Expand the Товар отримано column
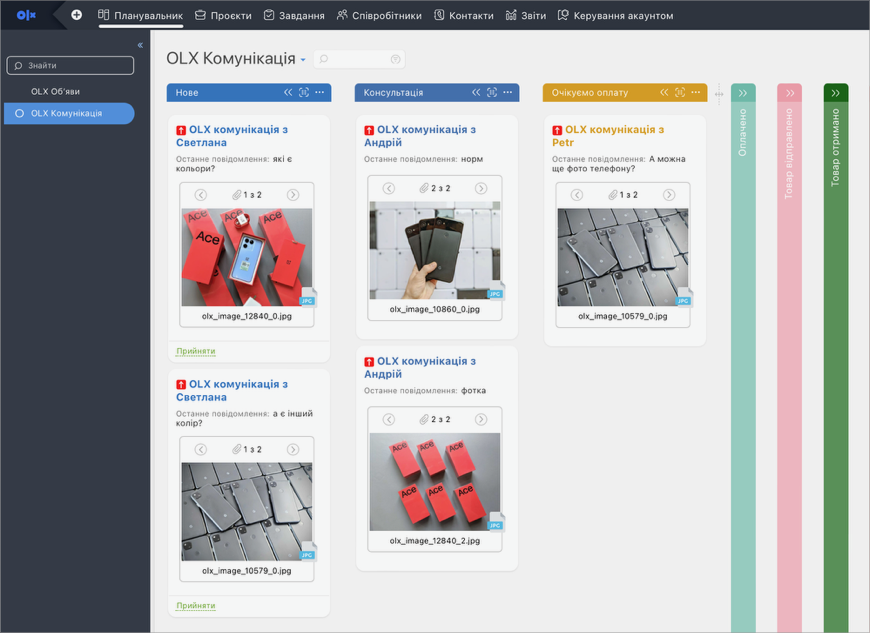Image resolution: width=870 pixels, height=633 pixels. tap(836, 93)
